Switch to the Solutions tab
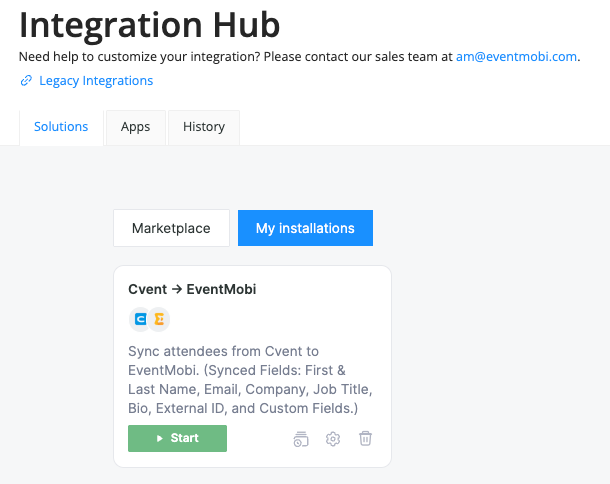This screenshot has width=610, height=484. tap(61, 127)
